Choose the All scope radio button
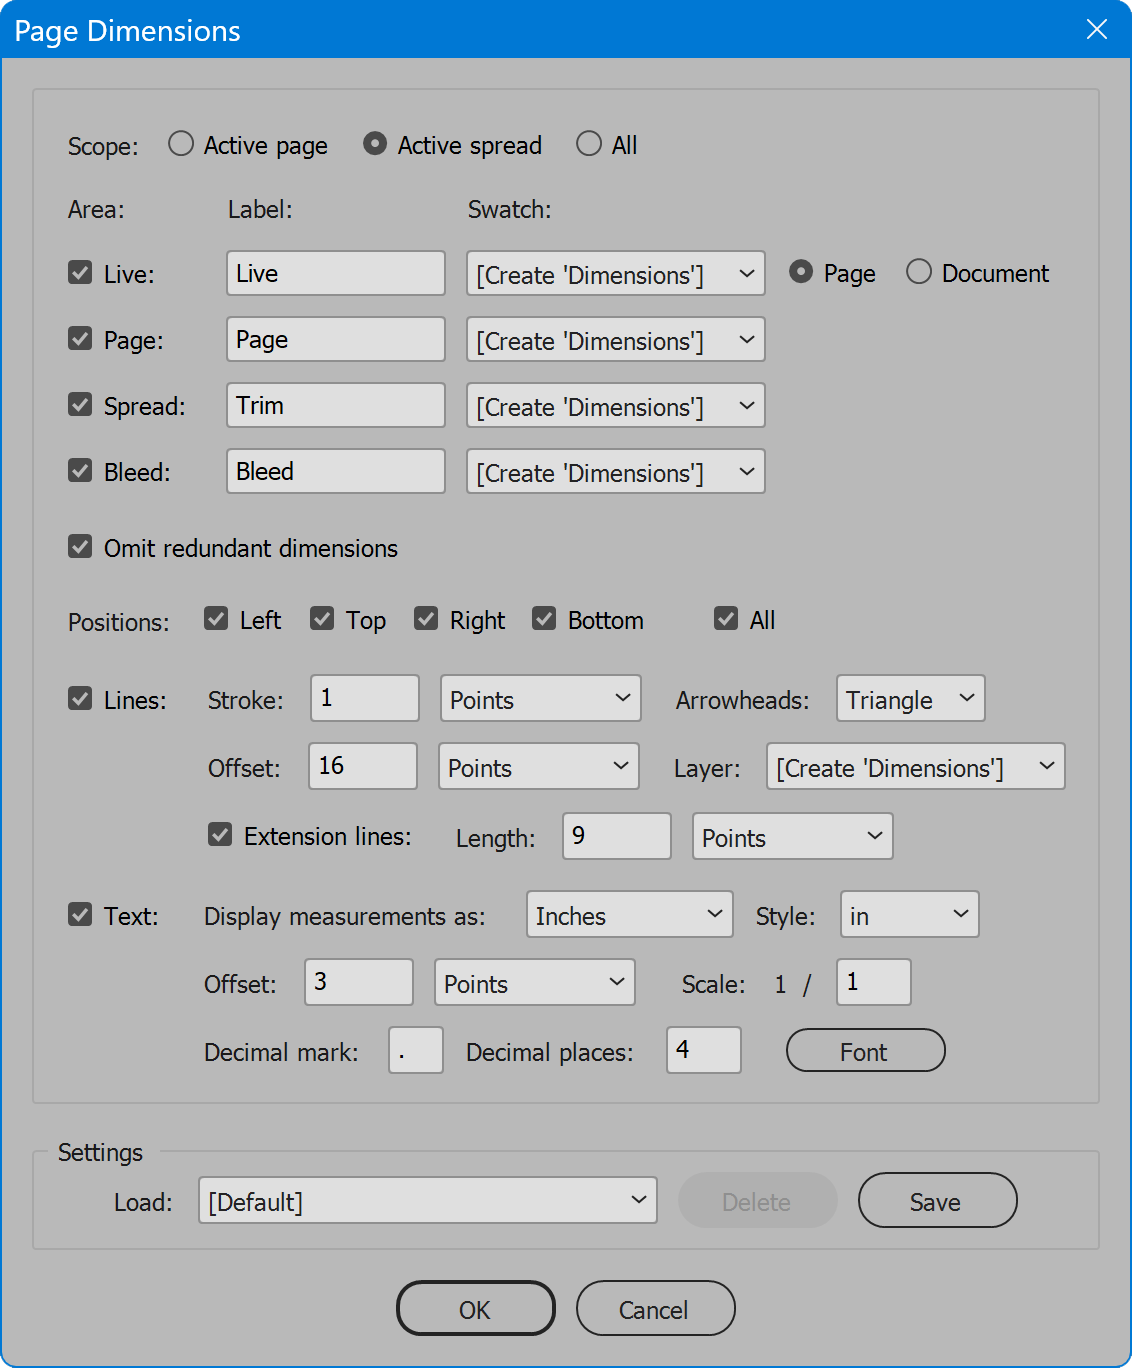 coord(589,144)
